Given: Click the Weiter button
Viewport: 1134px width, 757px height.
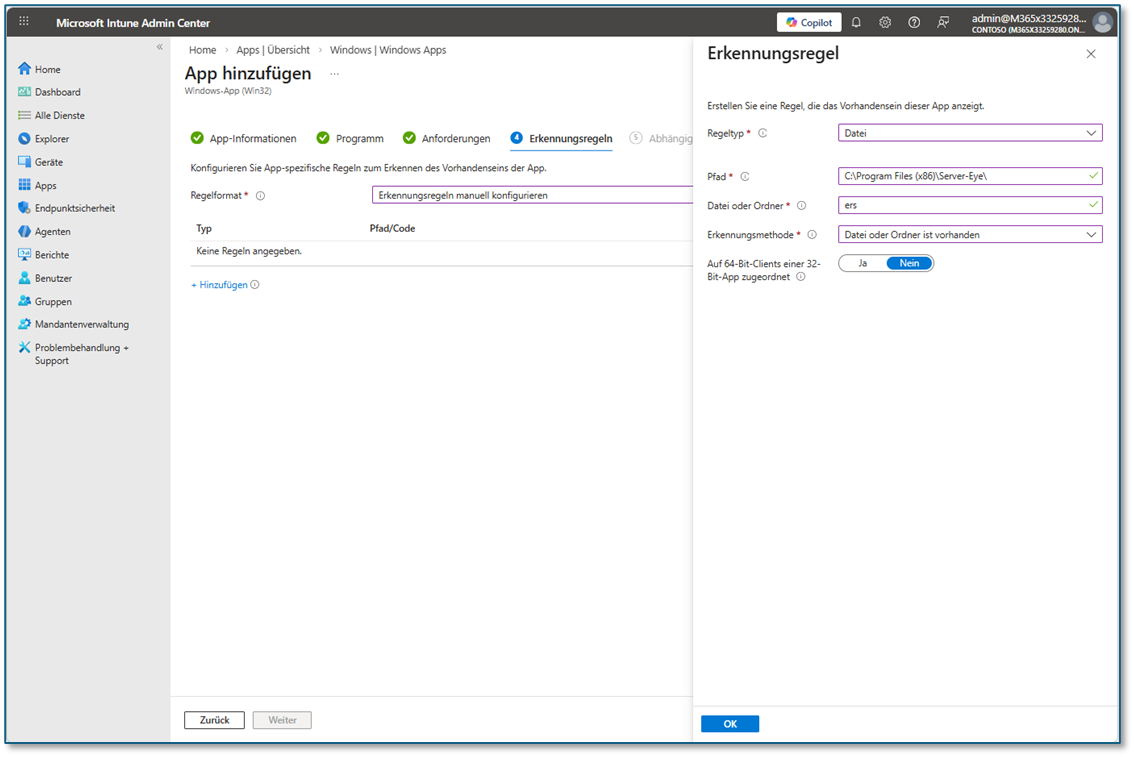Looking at the screenshot, I should pos(282,720).
